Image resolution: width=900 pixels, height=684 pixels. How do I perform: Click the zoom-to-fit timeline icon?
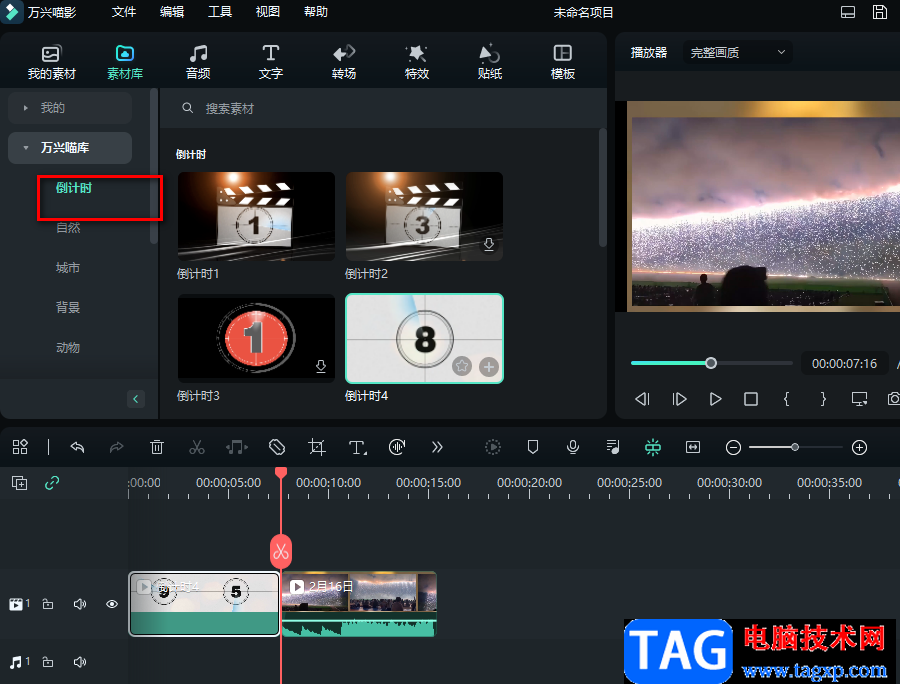coord(693,447)
